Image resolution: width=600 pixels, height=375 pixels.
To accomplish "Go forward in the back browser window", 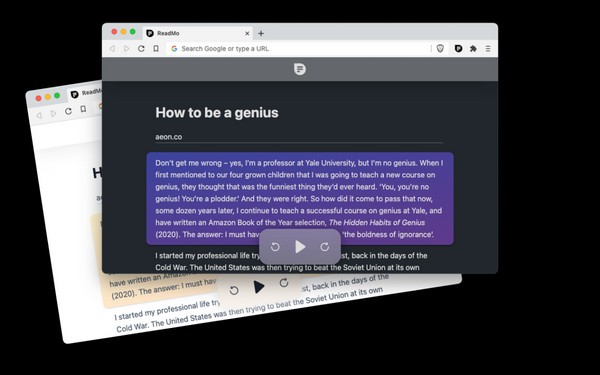I will click(x=53, y=113).
